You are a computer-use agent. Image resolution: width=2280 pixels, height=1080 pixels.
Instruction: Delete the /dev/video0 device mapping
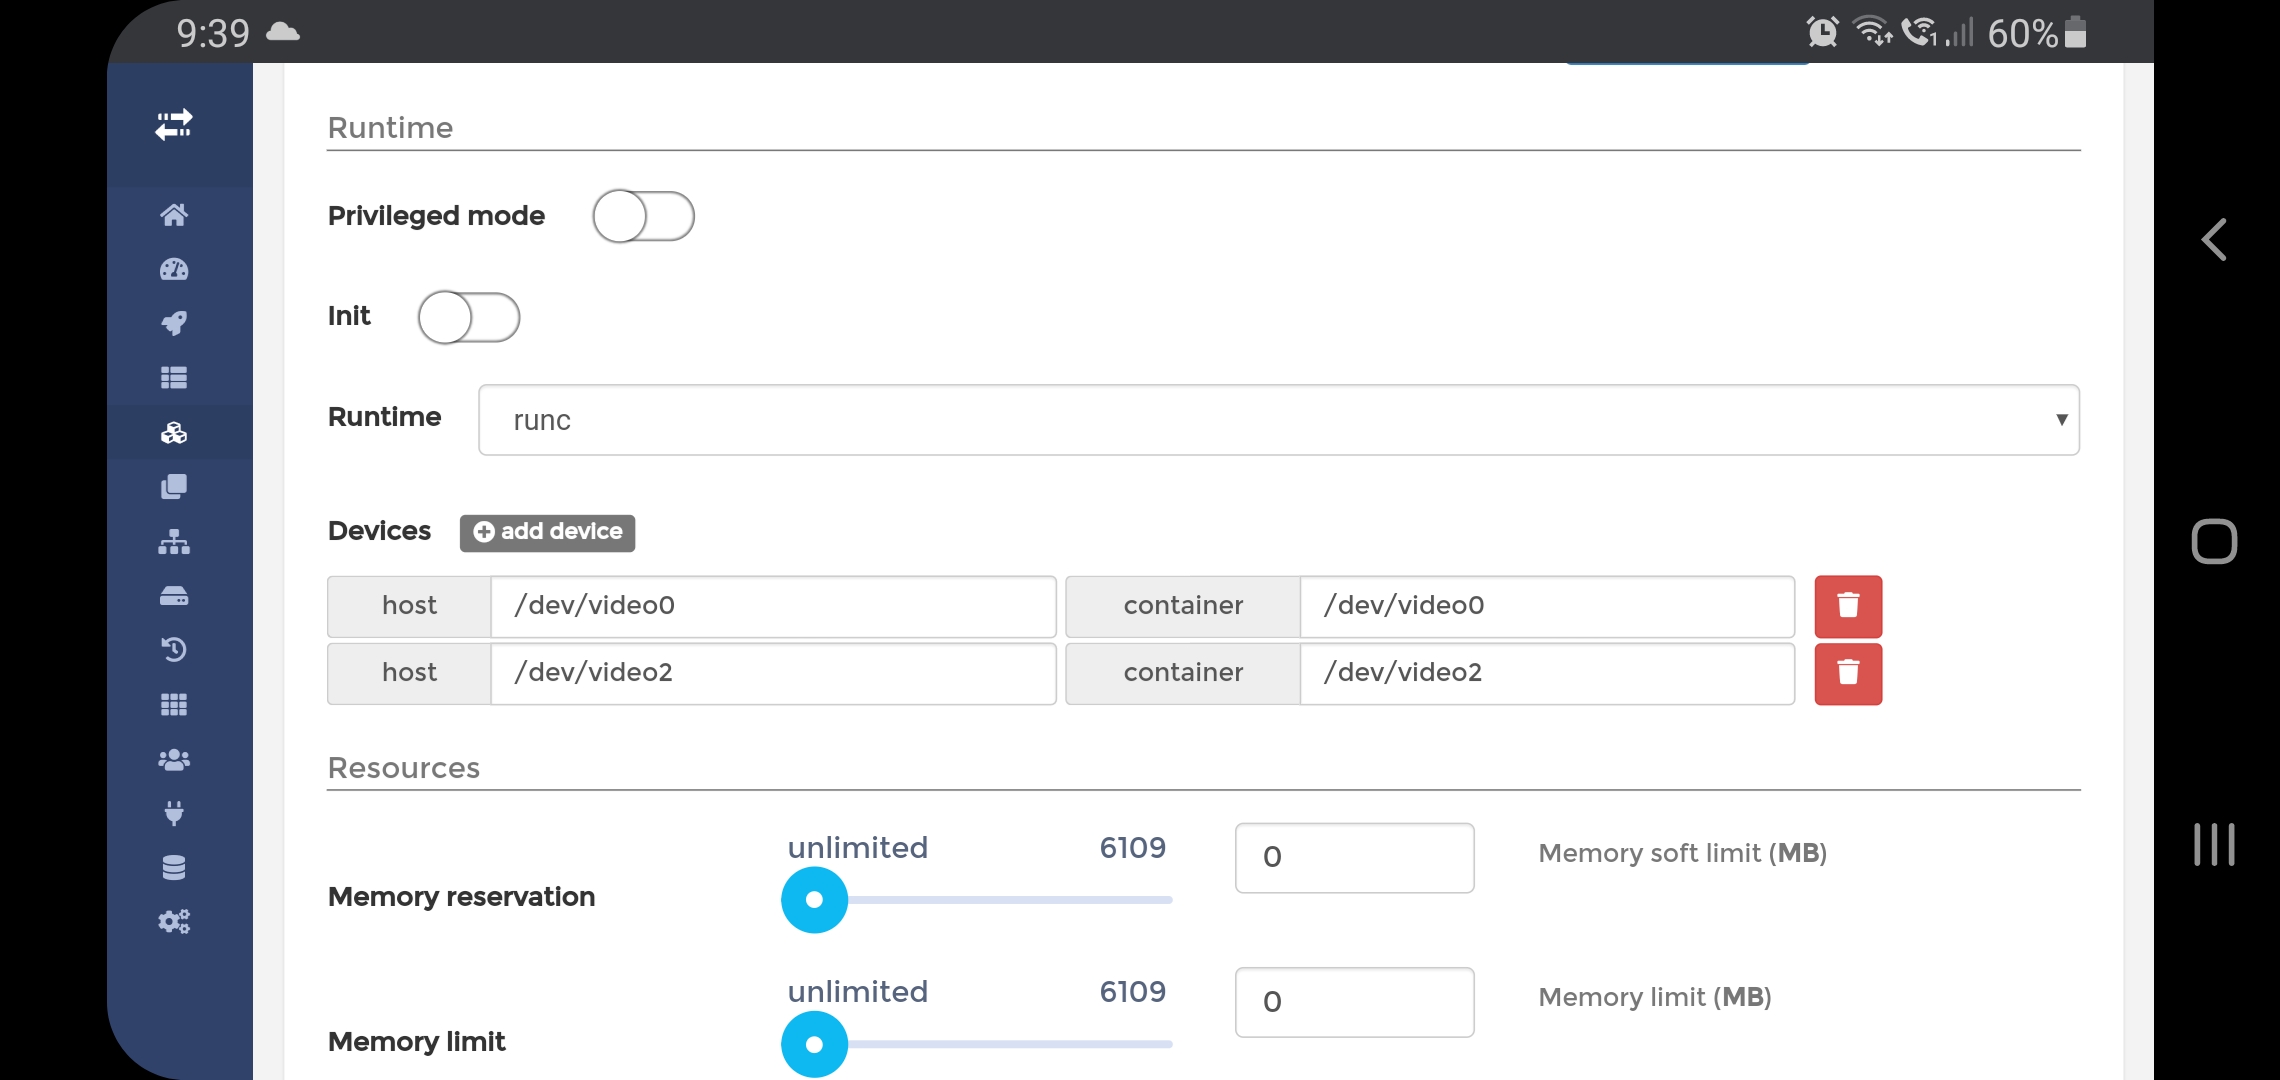point(1847,606)
